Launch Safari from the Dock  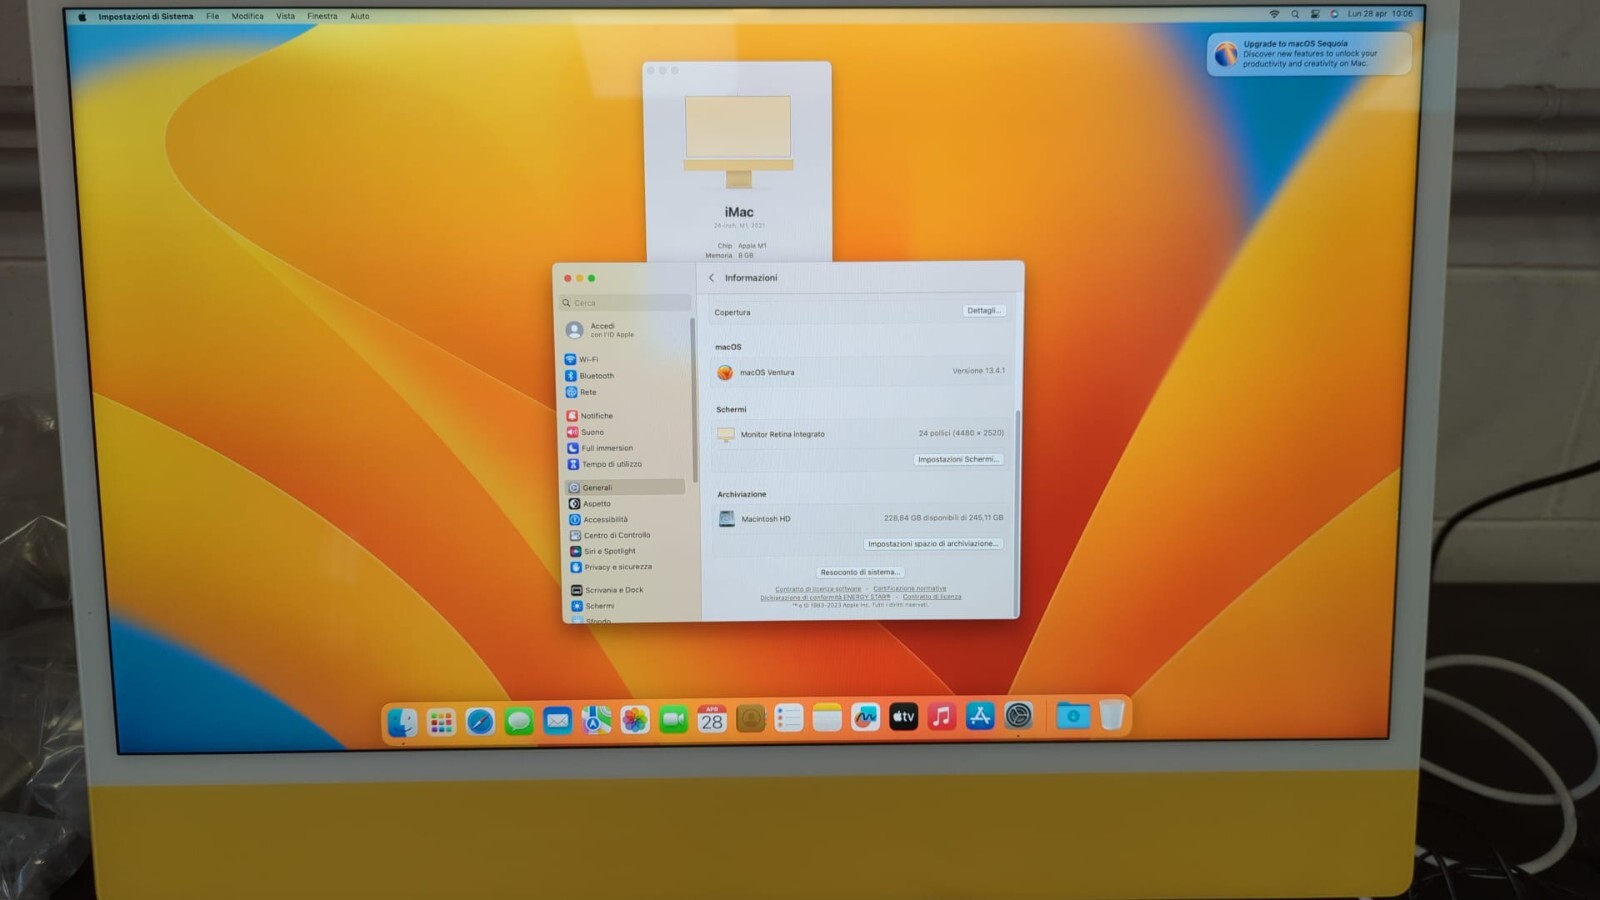(480, 720)
